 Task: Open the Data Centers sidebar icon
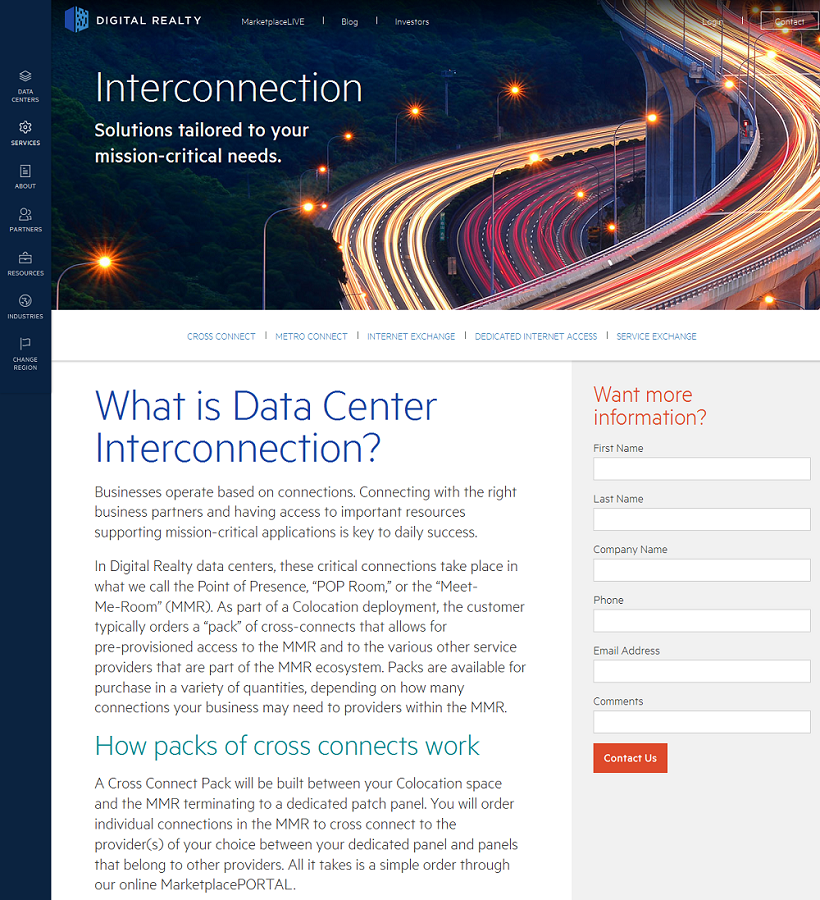[25, 77]
